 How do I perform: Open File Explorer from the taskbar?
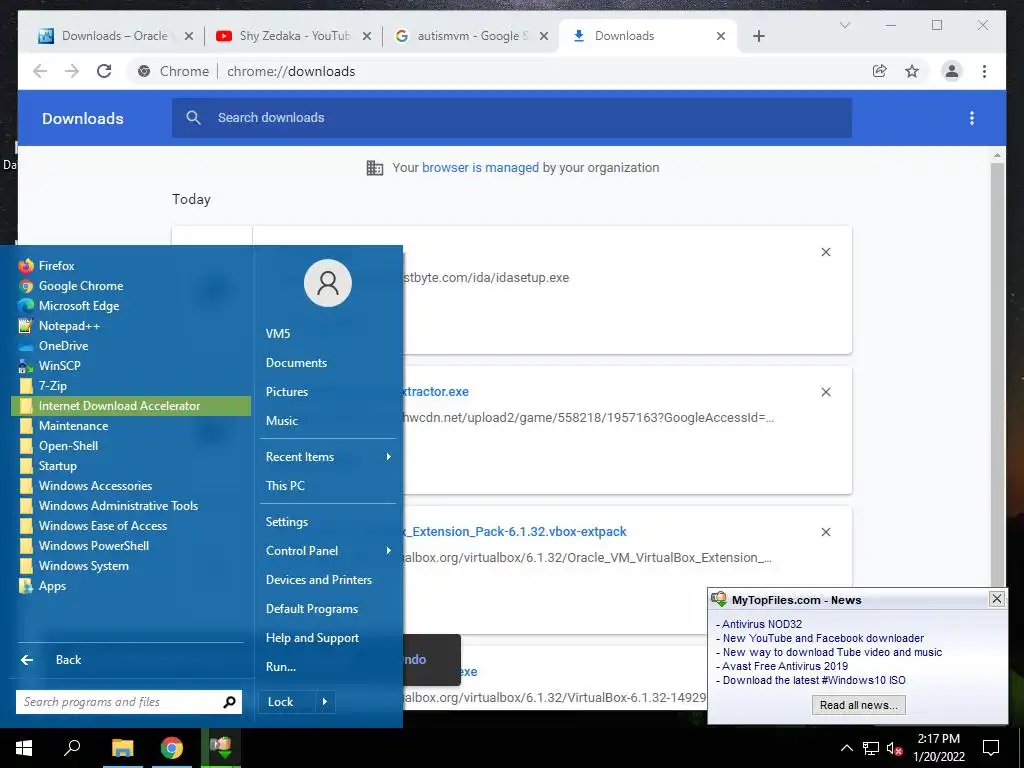pyautogui.click(x=122, y=748)
